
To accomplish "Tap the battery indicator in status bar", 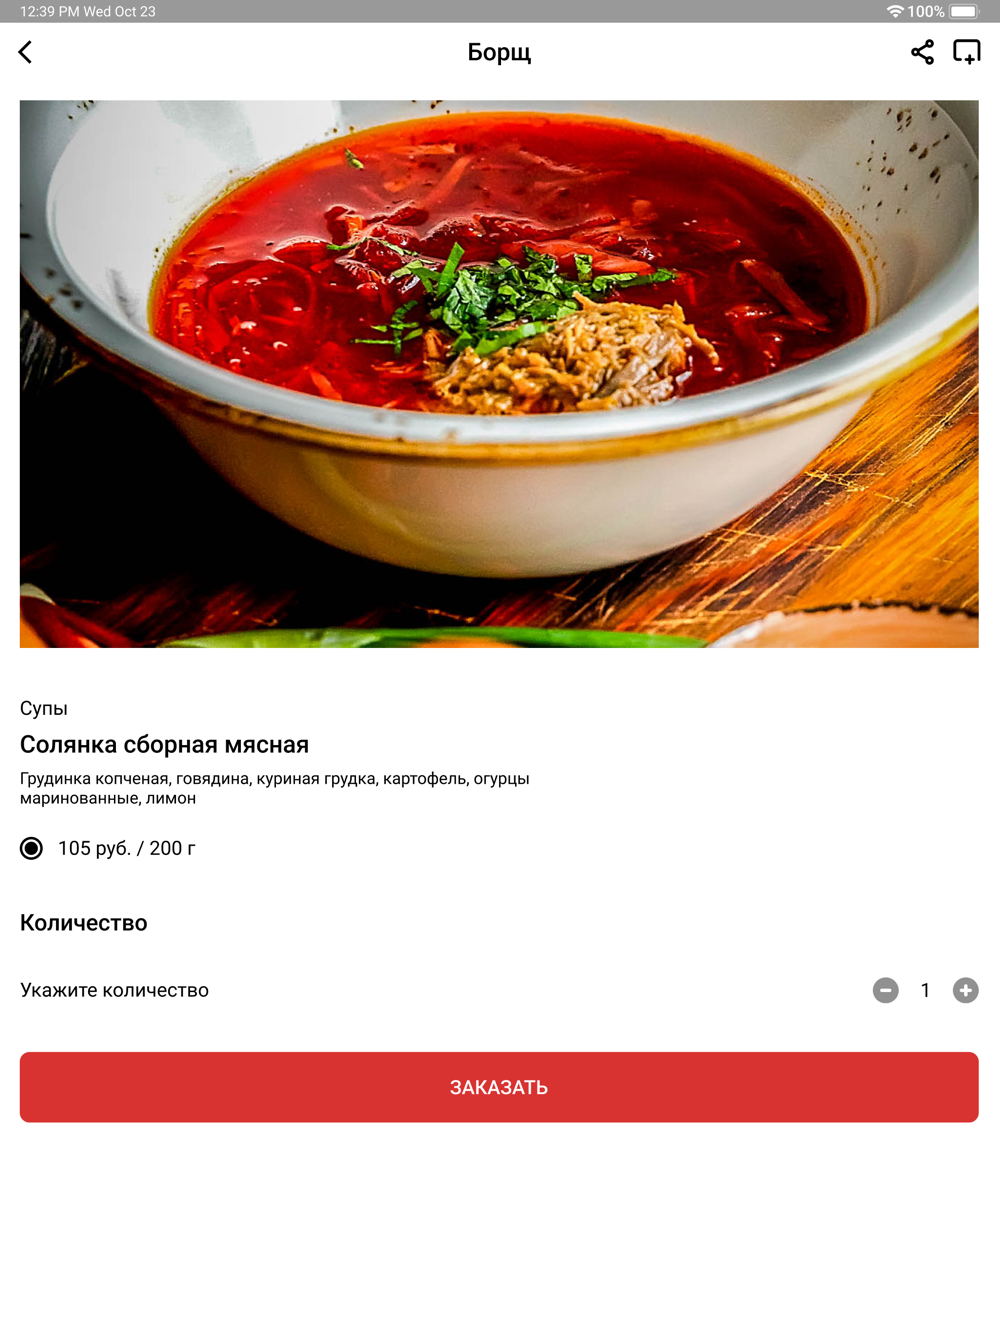I will [x=965, y=11].
